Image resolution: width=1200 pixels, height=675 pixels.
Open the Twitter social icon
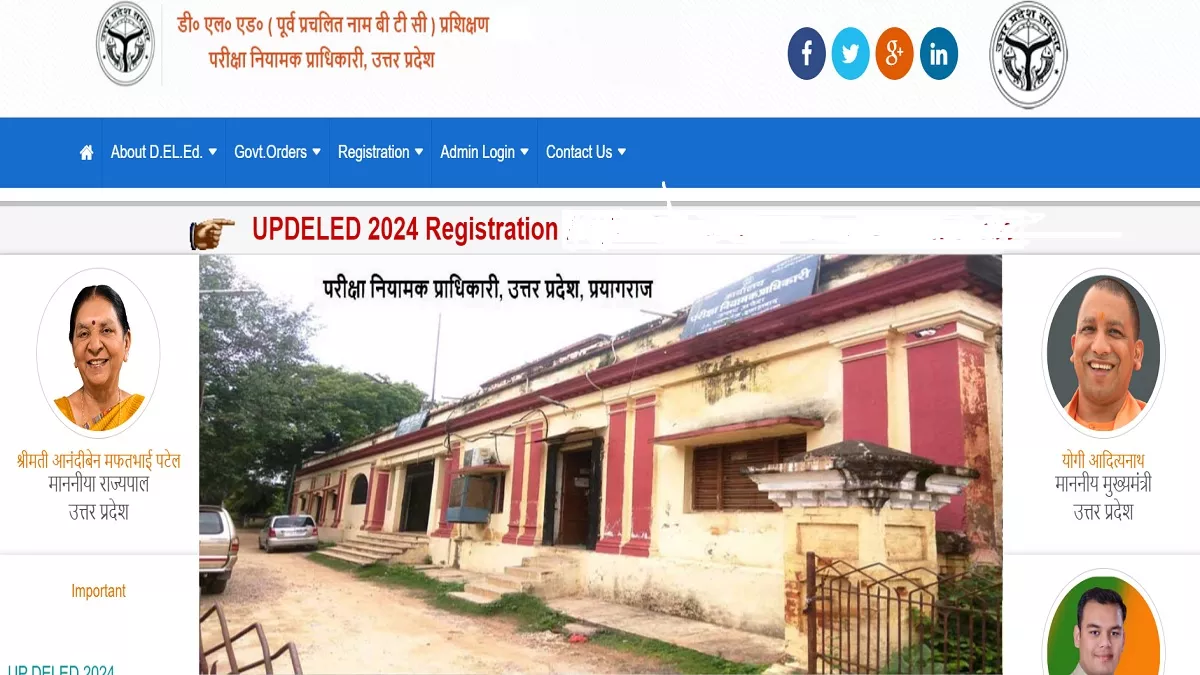click(x=851, y=53)
